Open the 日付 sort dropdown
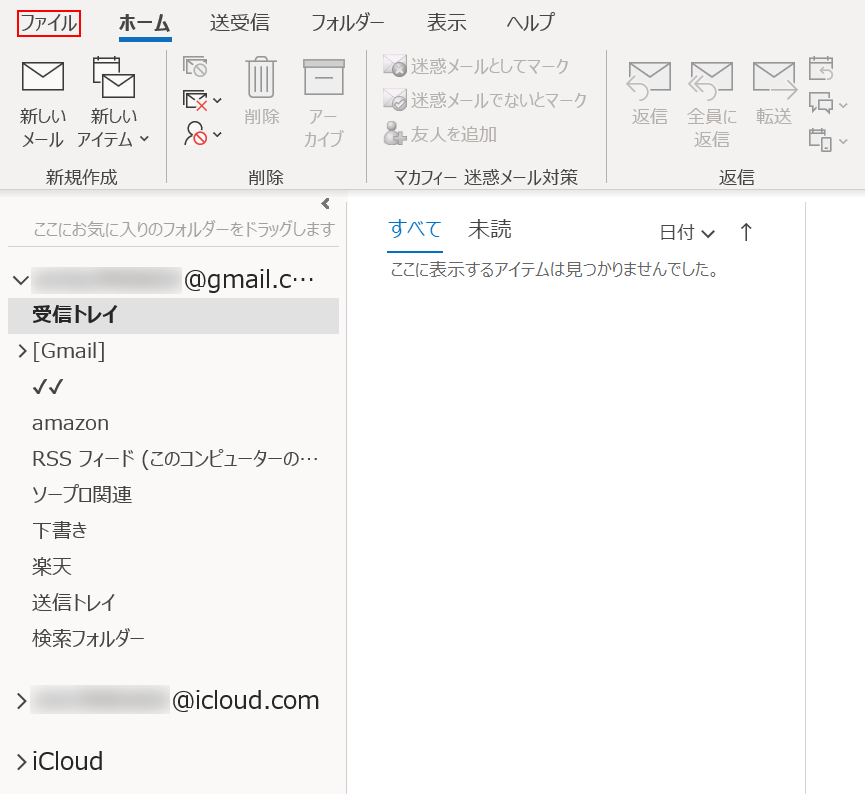 [x=687, y=232]
